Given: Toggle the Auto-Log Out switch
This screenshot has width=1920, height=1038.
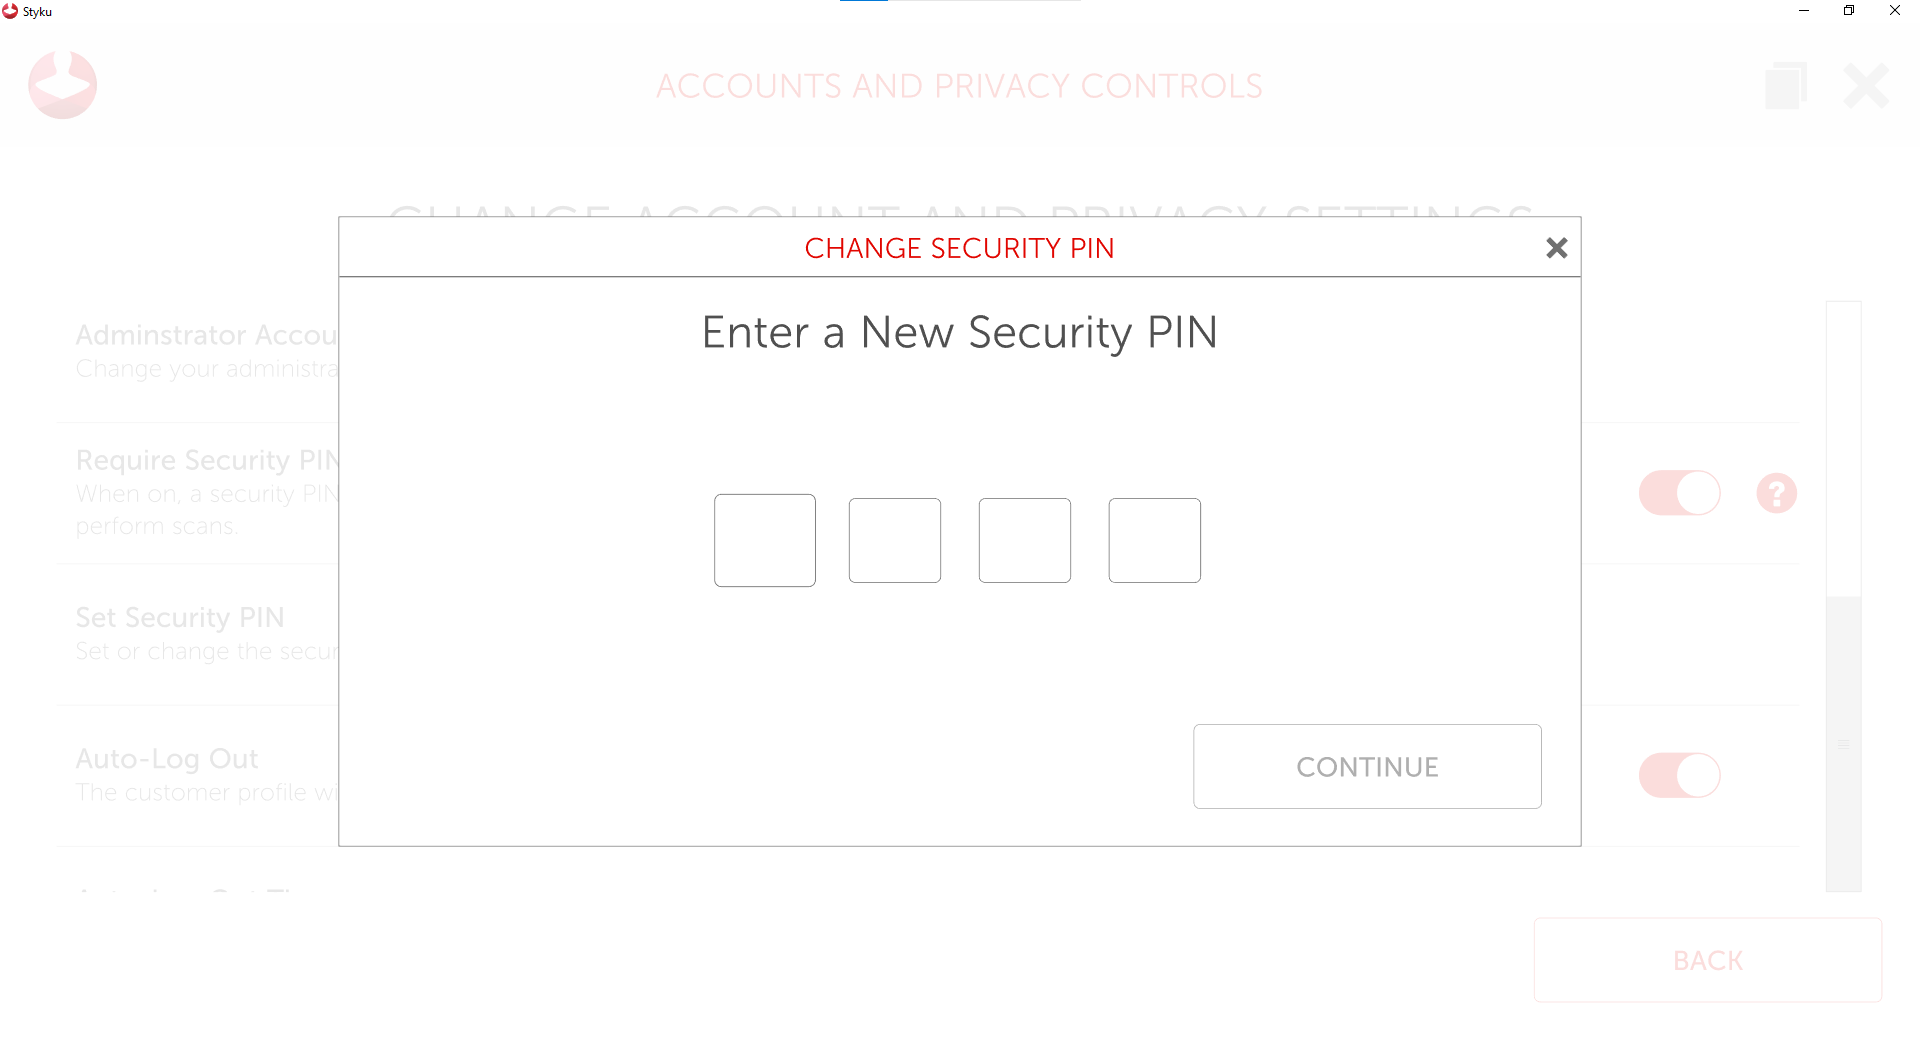Looking at the screenshot, I should pos(1679,776).
